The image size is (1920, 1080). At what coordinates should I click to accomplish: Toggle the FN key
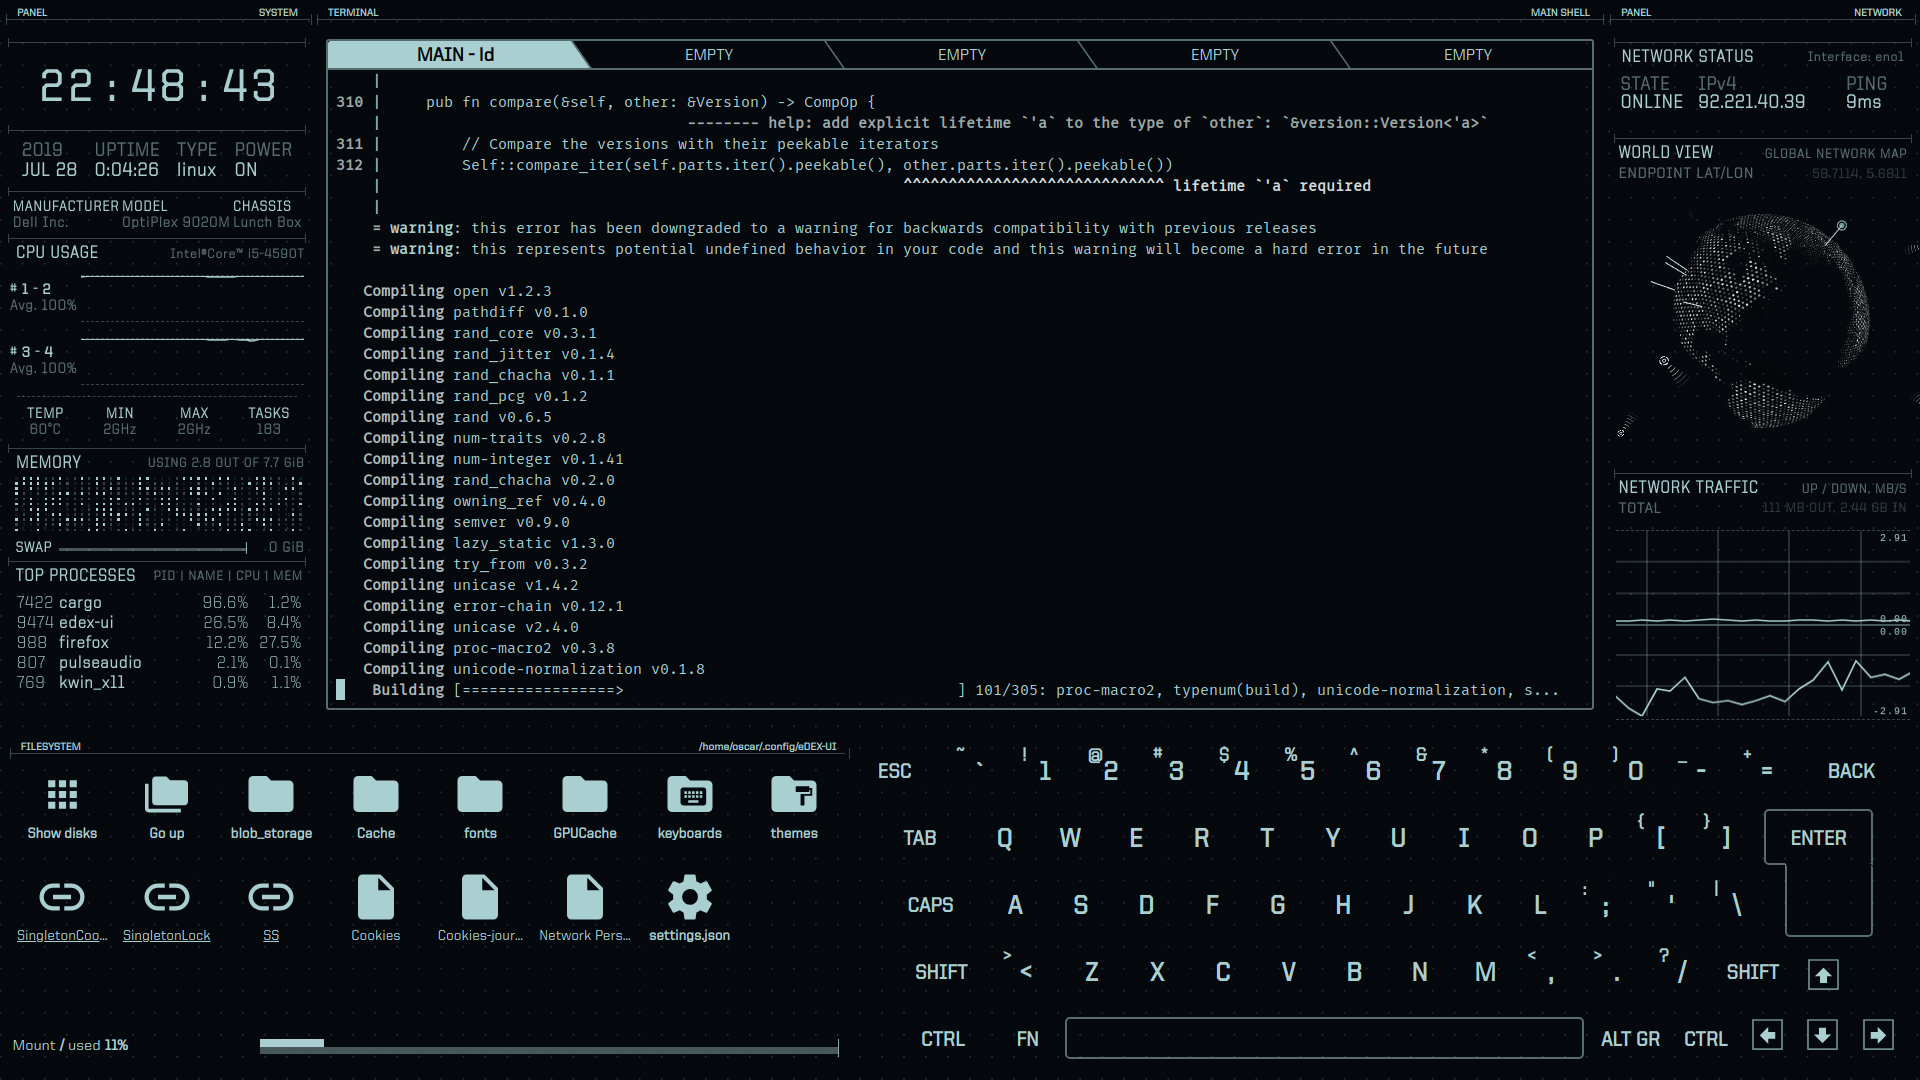[x=1027, y=1039]
